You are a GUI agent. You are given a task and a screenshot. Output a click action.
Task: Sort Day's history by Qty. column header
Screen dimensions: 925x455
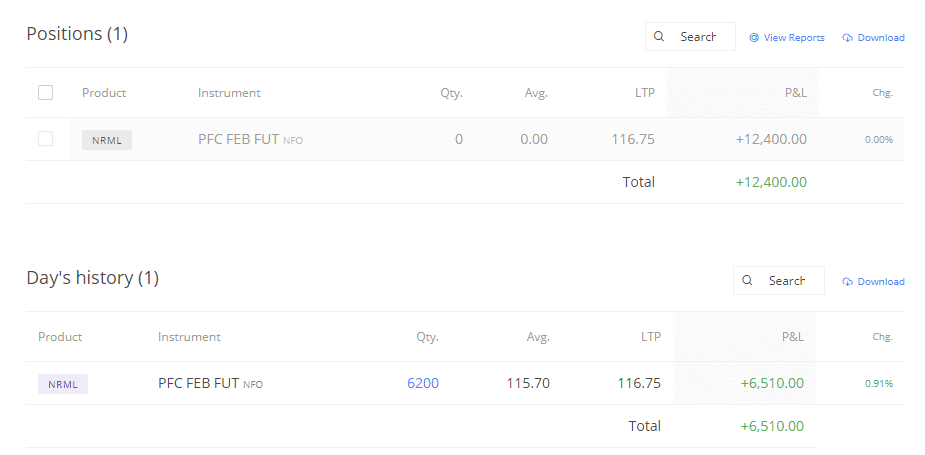(428, 337)
